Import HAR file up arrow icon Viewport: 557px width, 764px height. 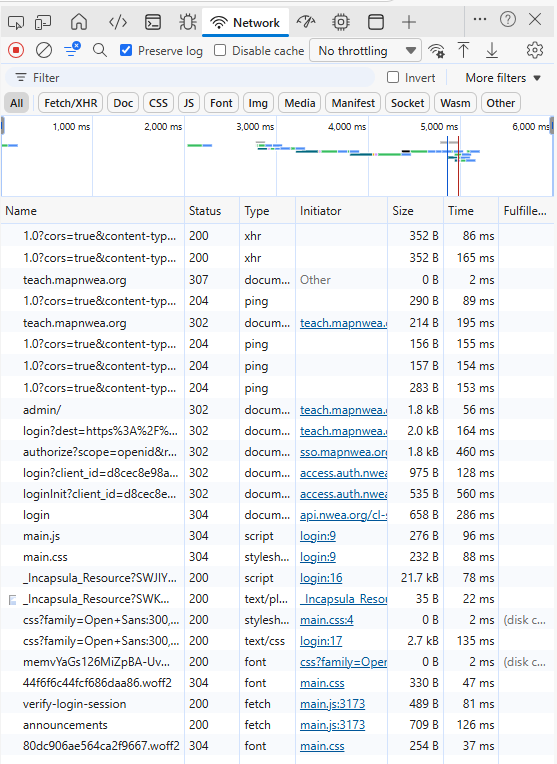click(x=463, y=50)
